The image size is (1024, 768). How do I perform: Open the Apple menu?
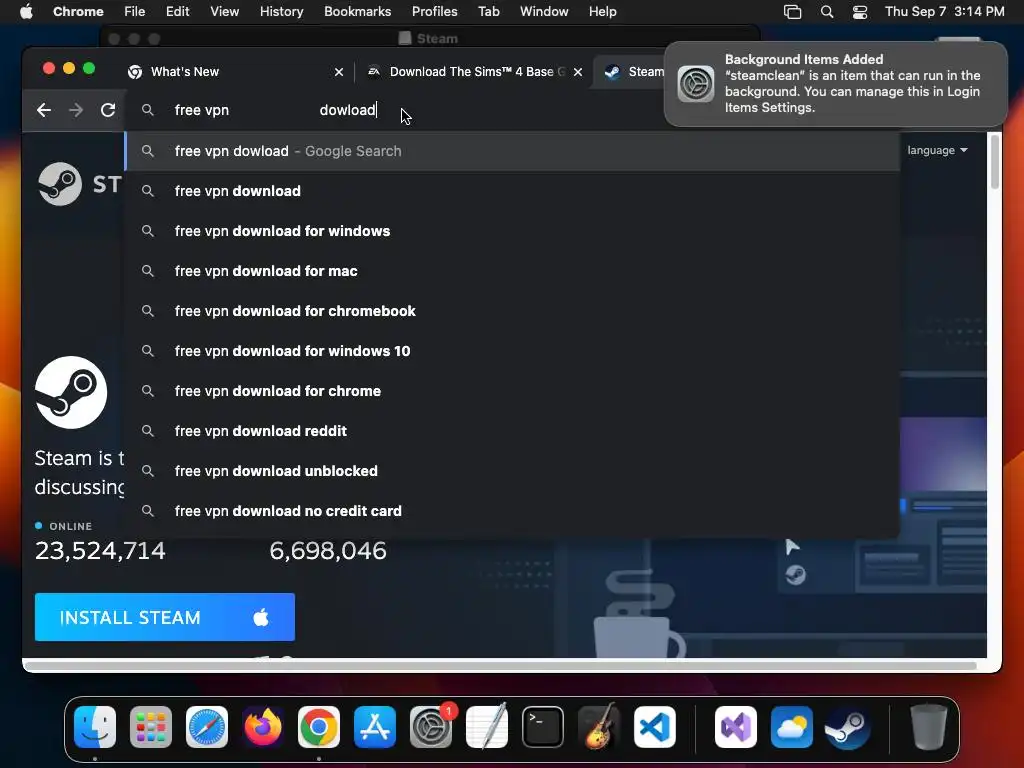tap(26, 12)
